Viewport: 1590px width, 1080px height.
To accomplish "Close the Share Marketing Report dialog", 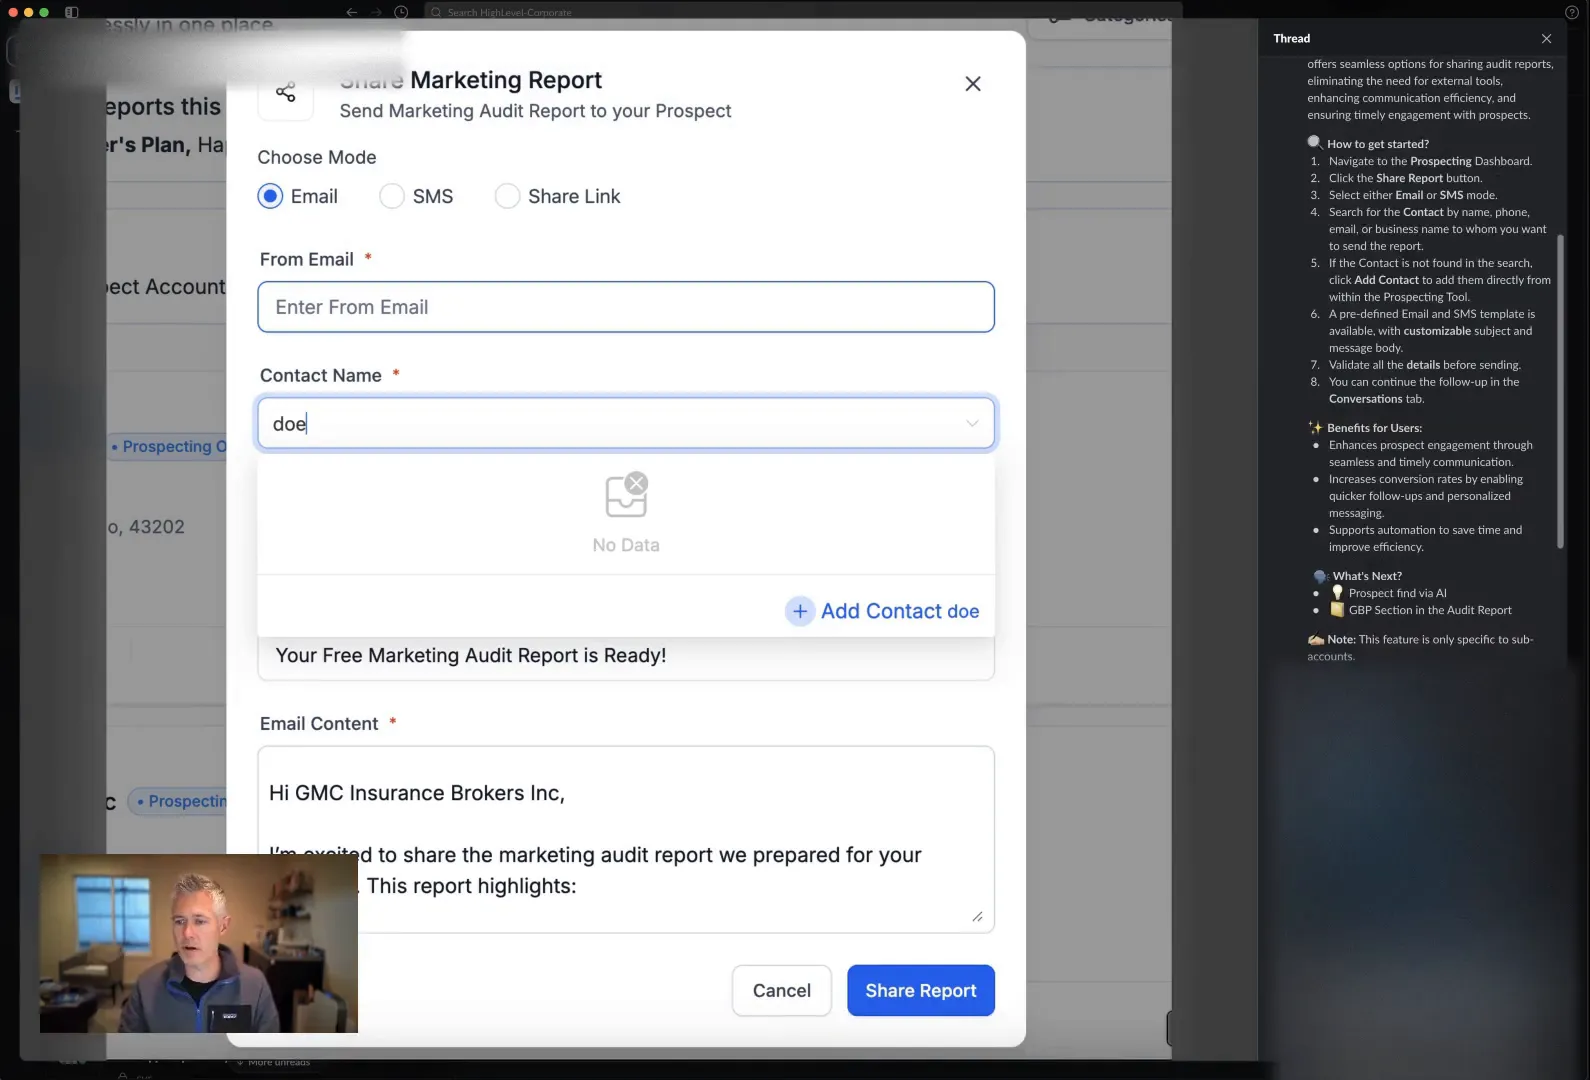I will click(x=973, y=84).
